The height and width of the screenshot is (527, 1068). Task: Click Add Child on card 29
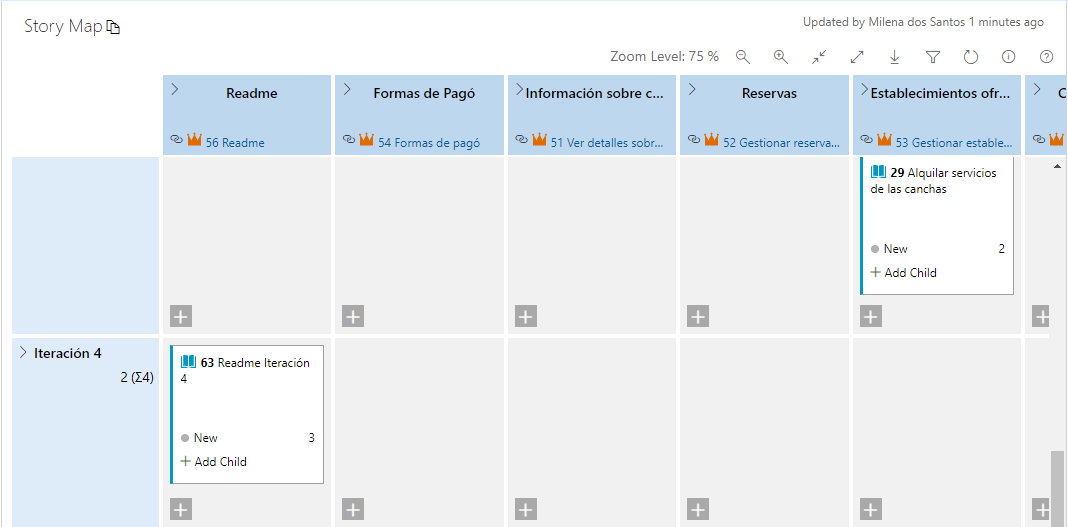click(904, 272)
